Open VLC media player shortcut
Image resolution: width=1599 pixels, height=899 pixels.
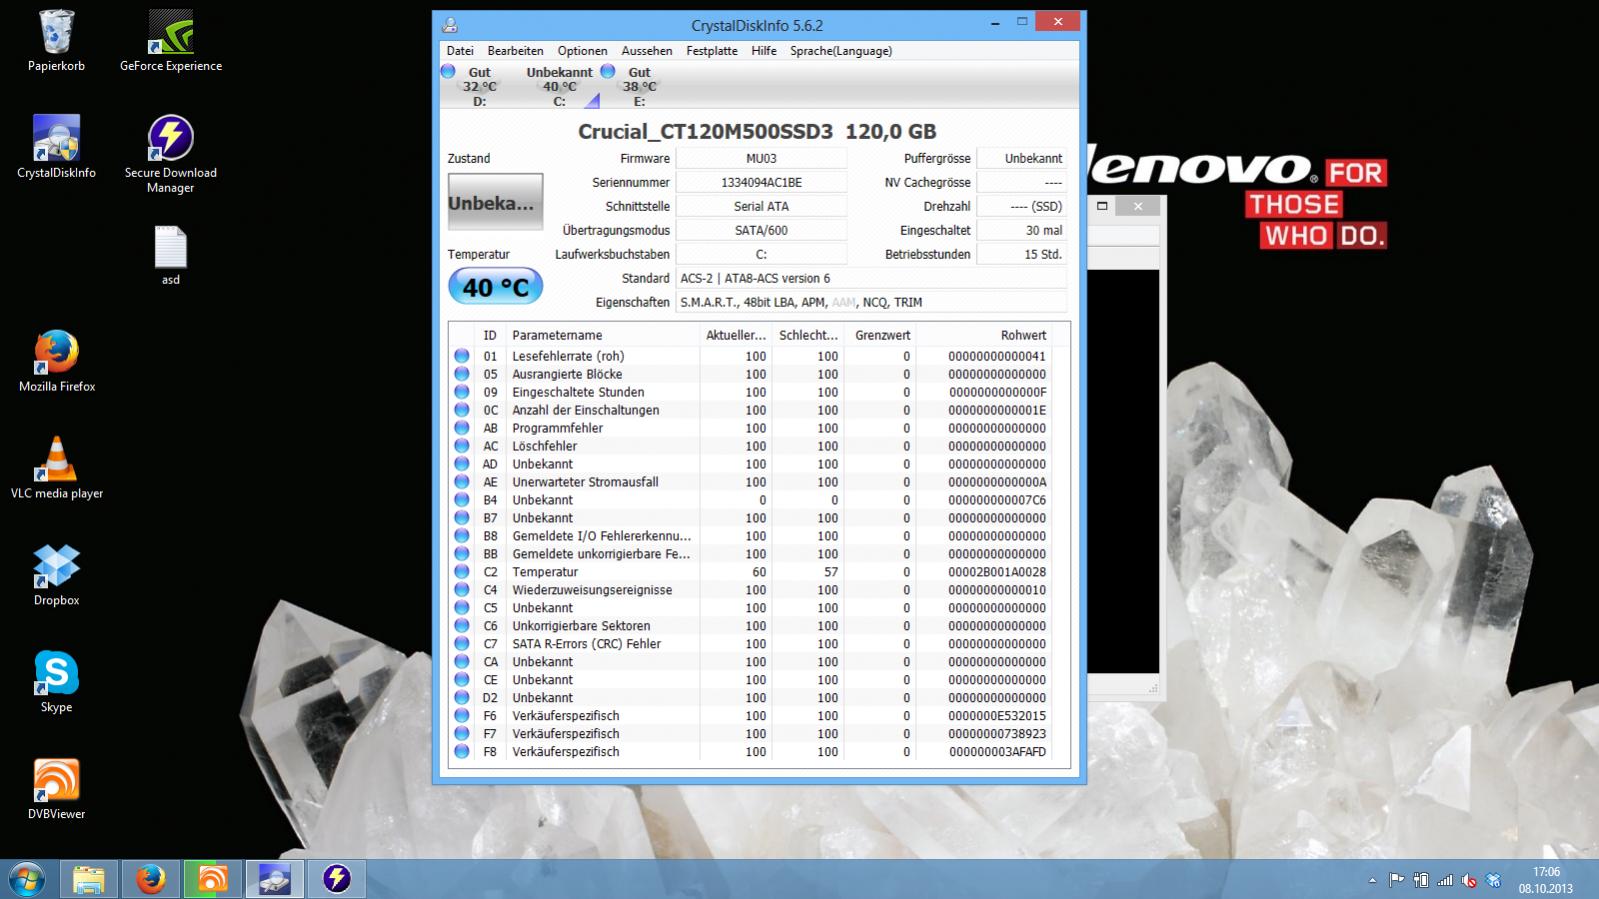[x=57, y=468]
